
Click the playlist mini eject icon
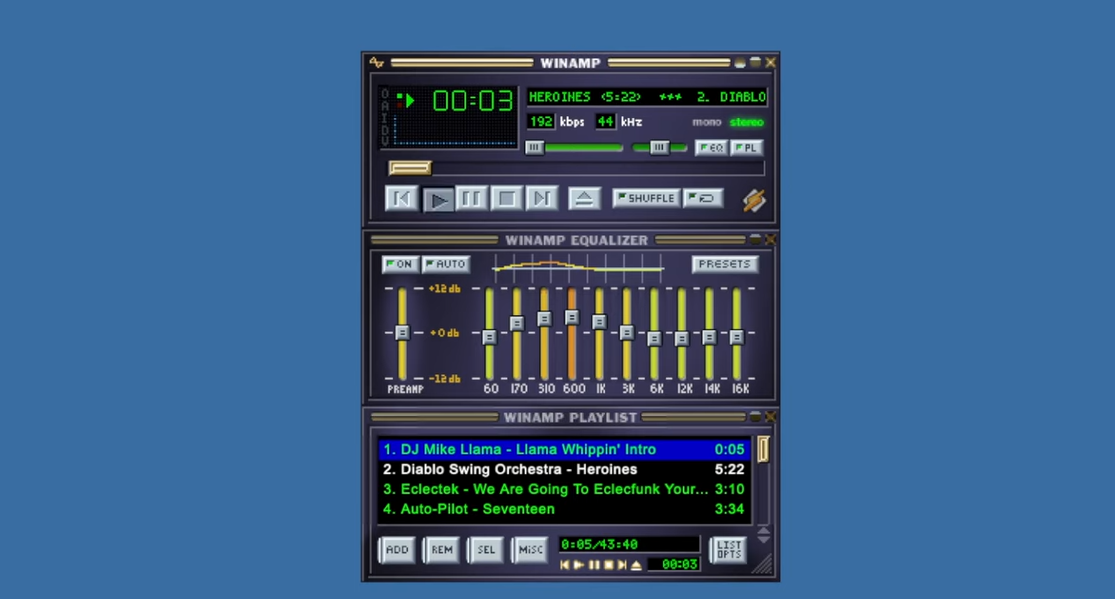coord(636,565)
